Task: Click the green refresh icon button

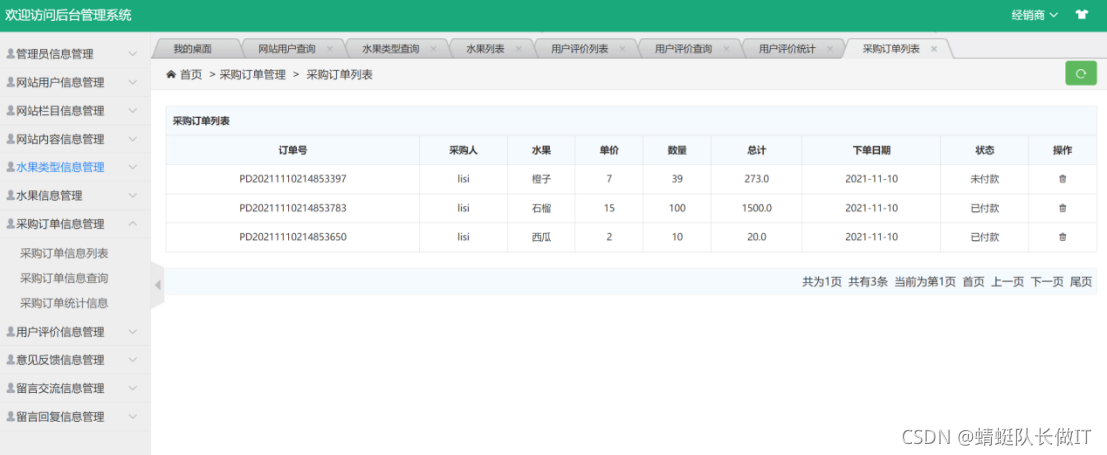Action: pyautogui.click(x=1080, y=73)
